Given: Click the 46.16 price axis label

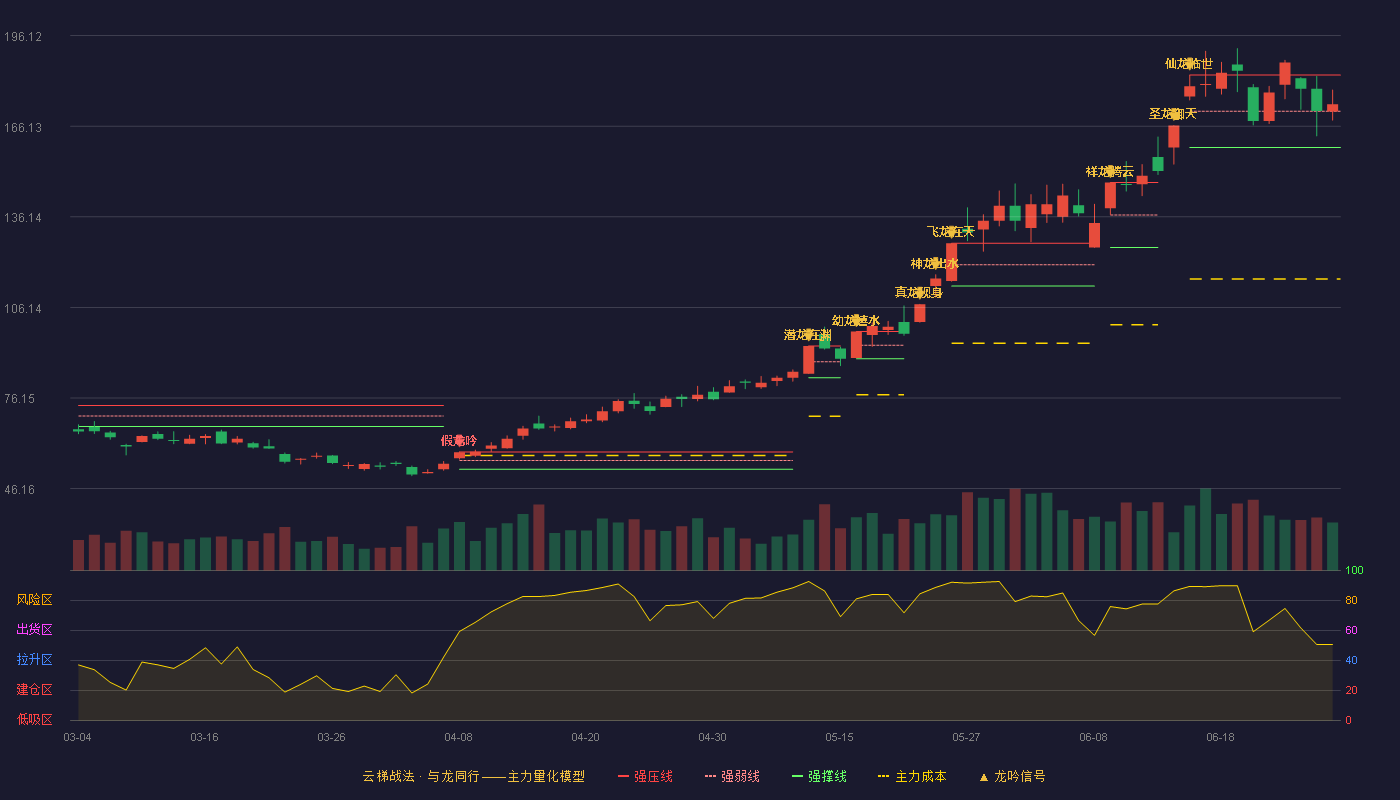Looking at the screenshot, I should (x=20, y=490).
